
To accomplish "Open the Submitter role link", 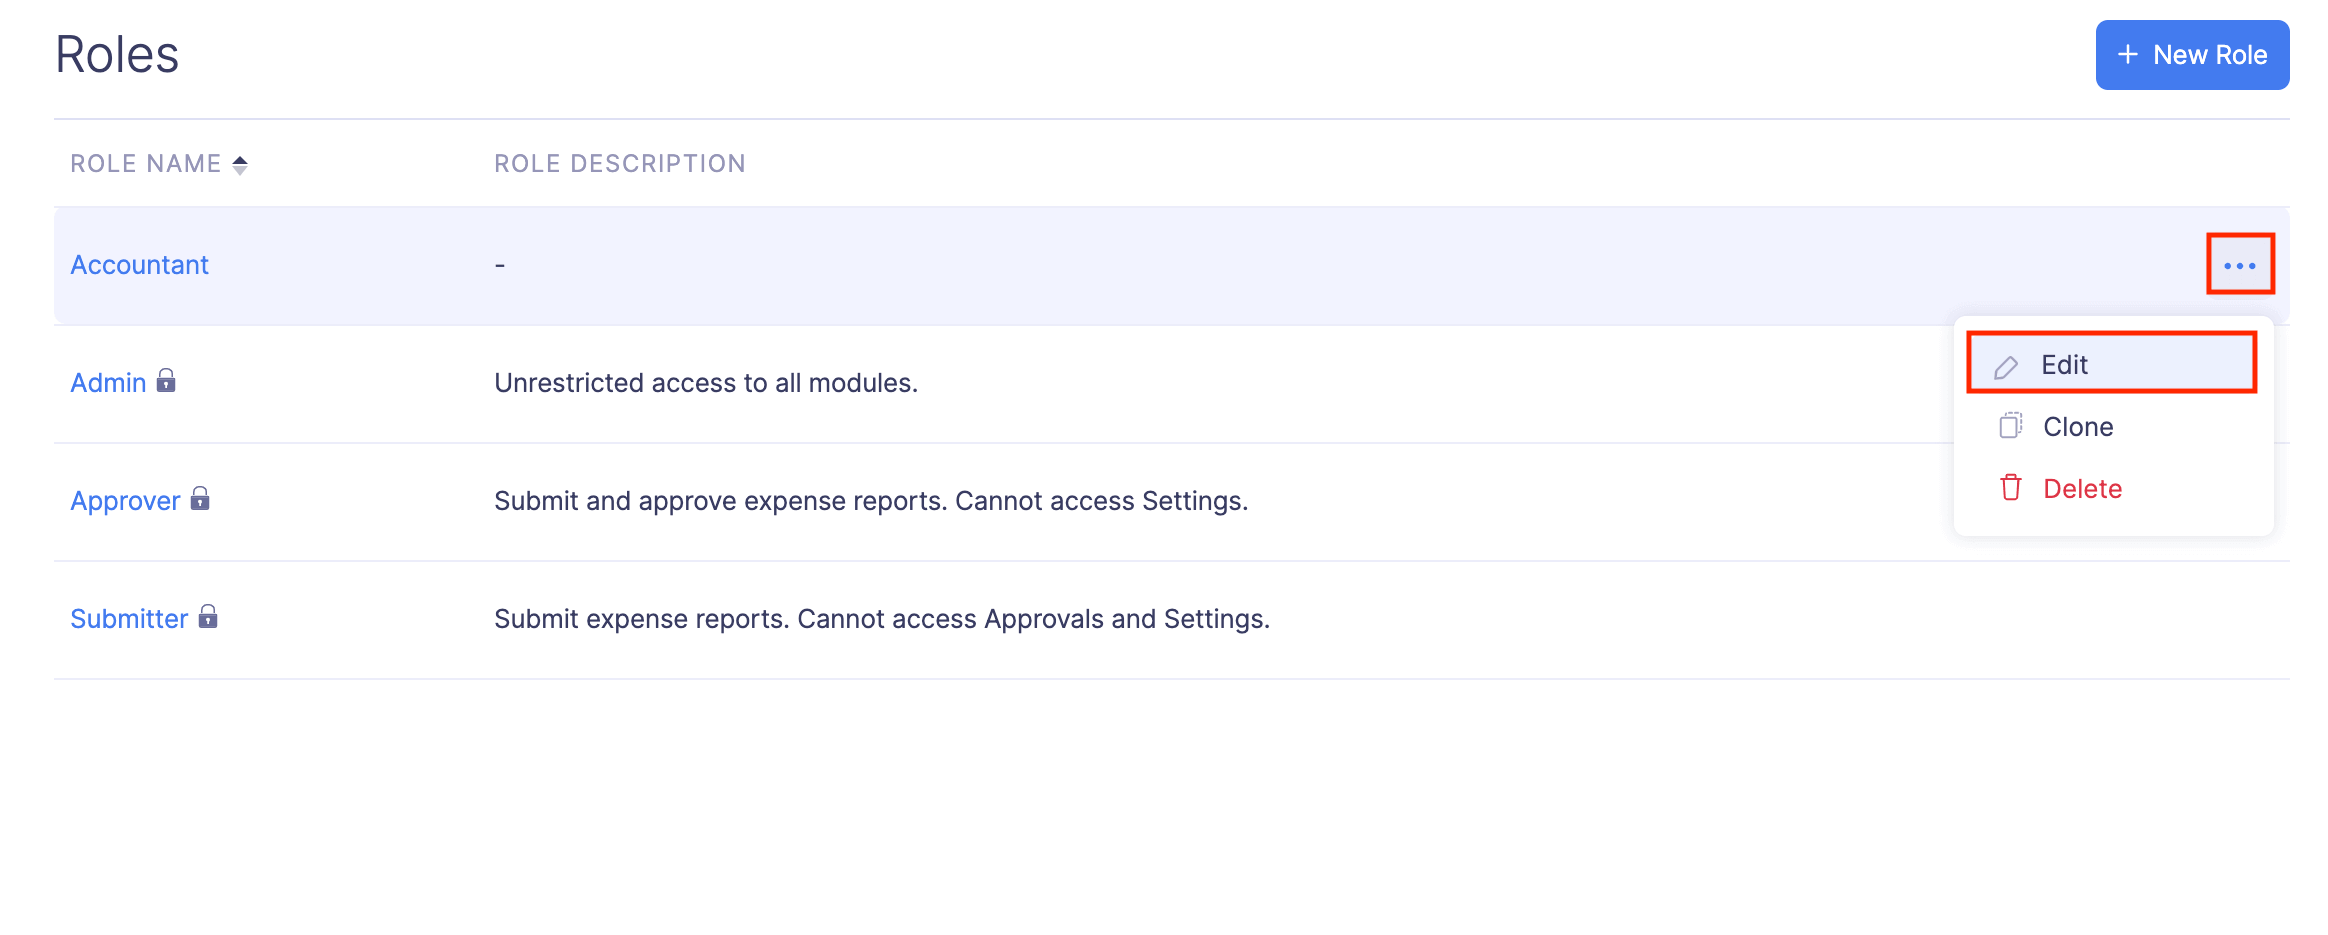I will click(129, 619).
